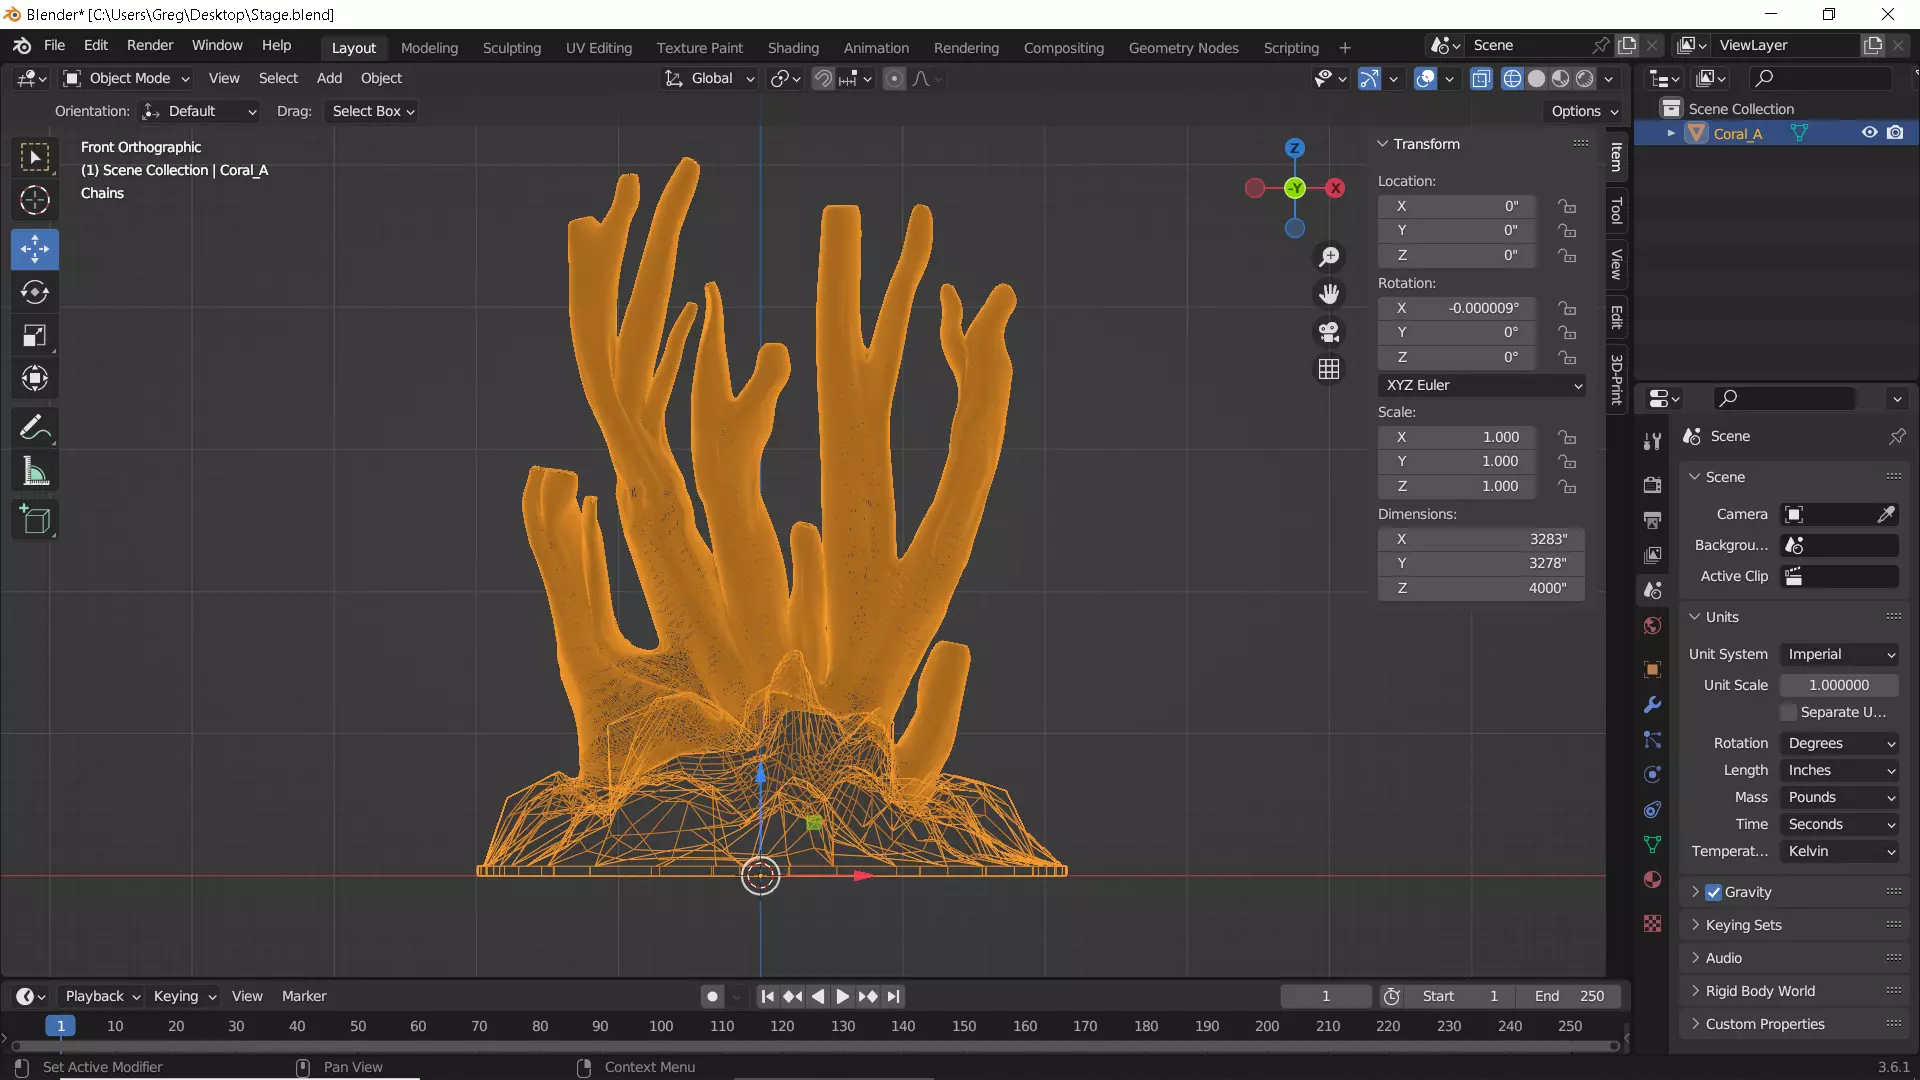Play the animation
This screenshot has width=1920, height=1080.
coord(842,996)
